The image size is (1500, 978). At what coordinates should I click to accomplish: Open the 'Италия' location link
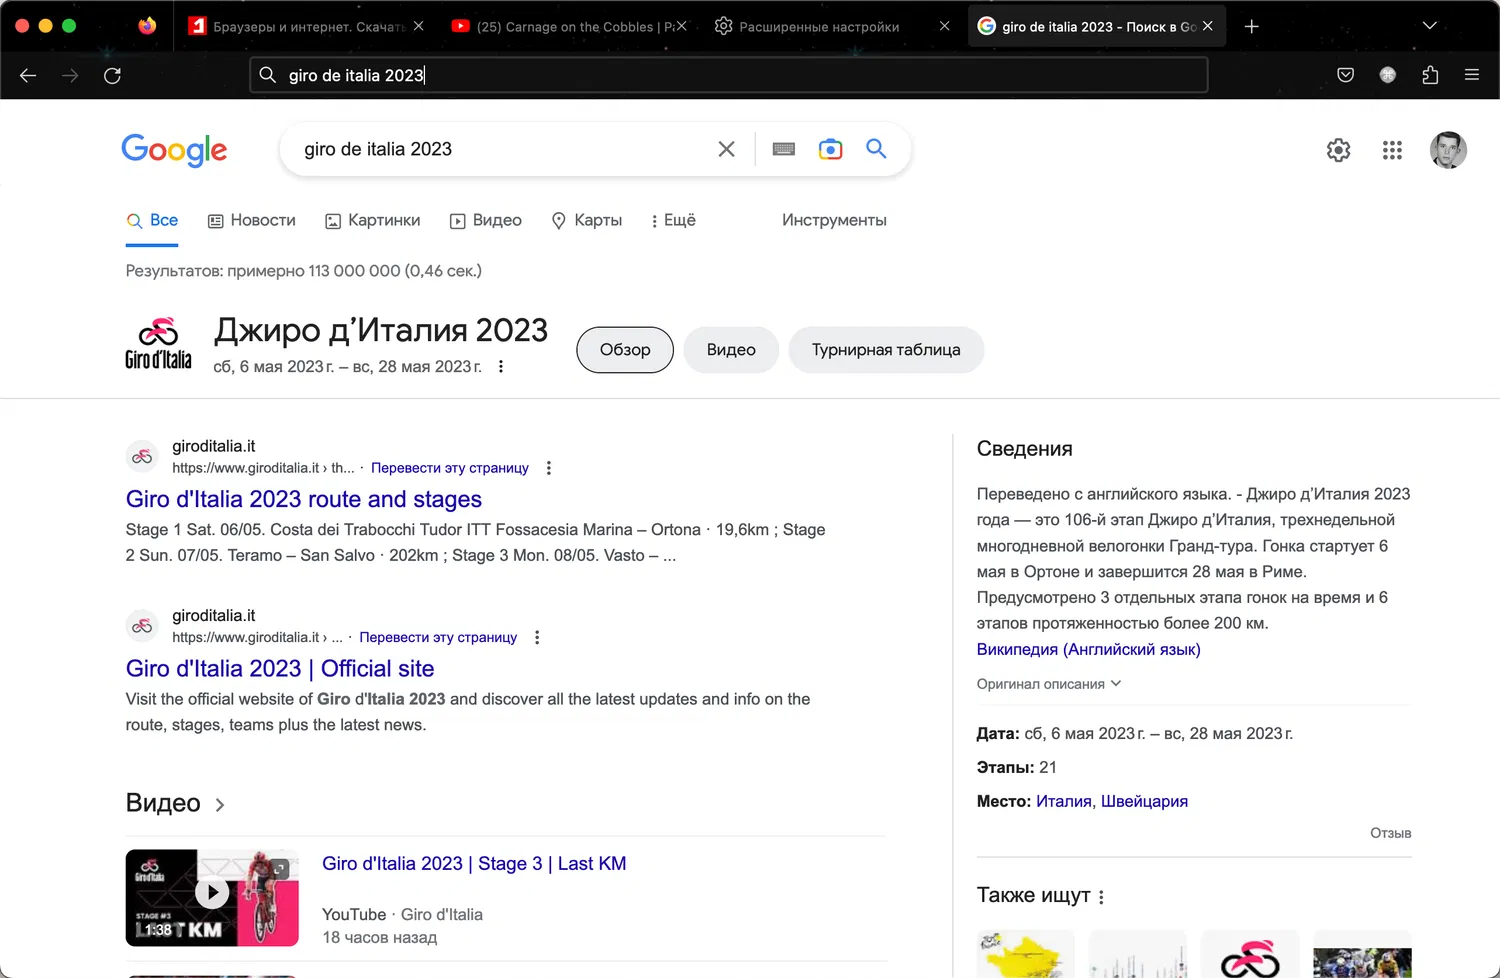(x=1064, y=802)
